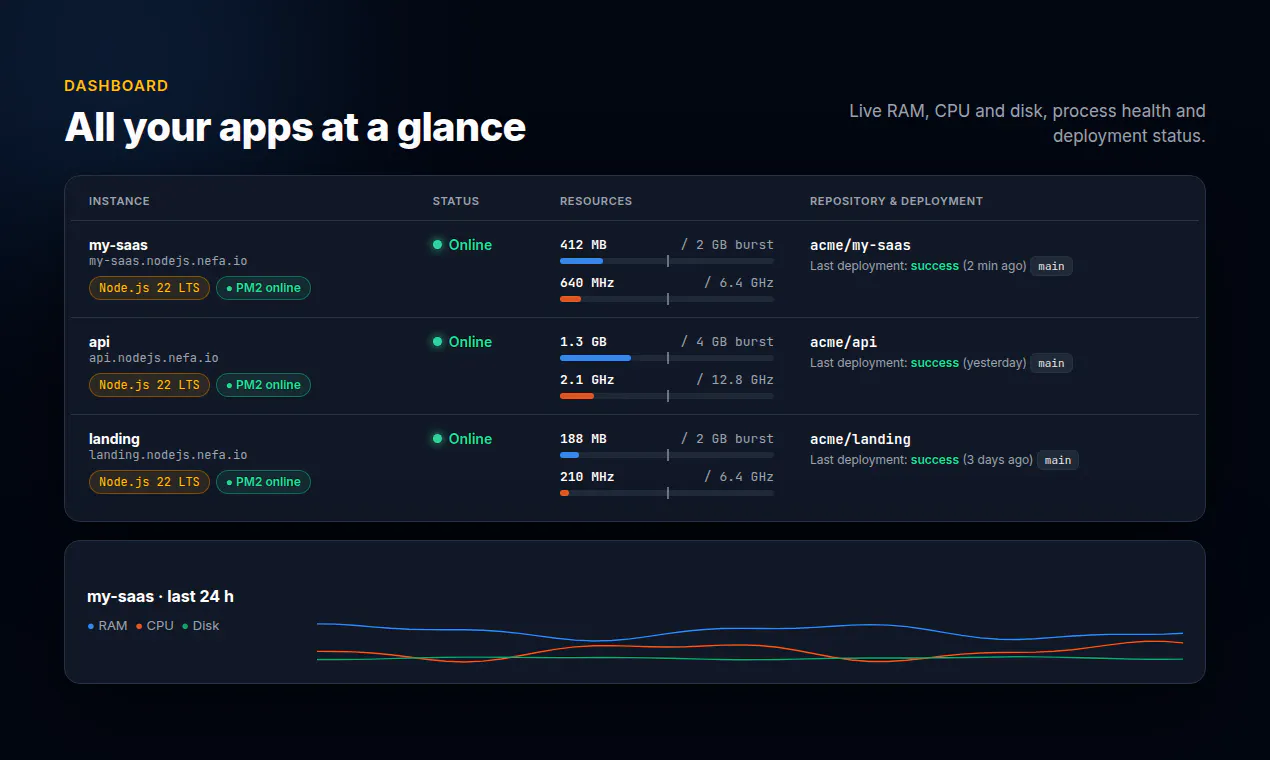Click the All your apps at a glance heading
The width and height of the screenshot is (1270, 760).
(x=295, y=127)
